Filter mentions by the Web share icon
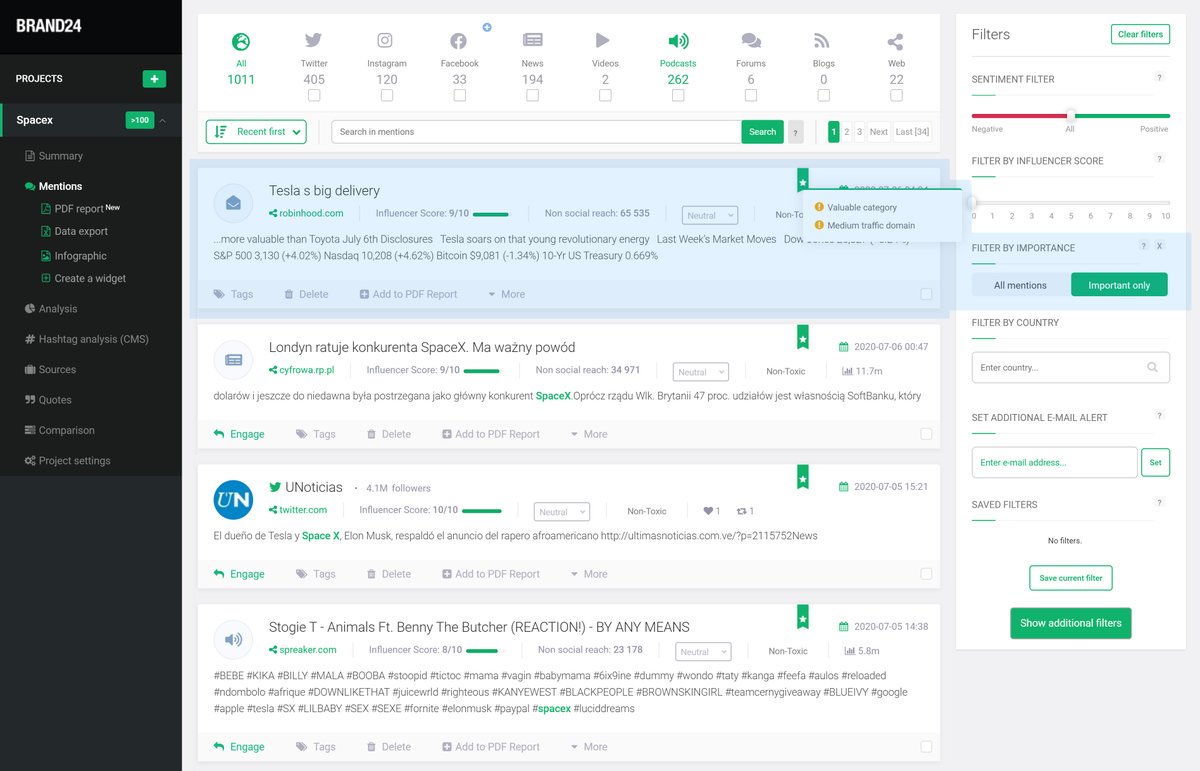The image size is (1200, 771). [895, 42]
